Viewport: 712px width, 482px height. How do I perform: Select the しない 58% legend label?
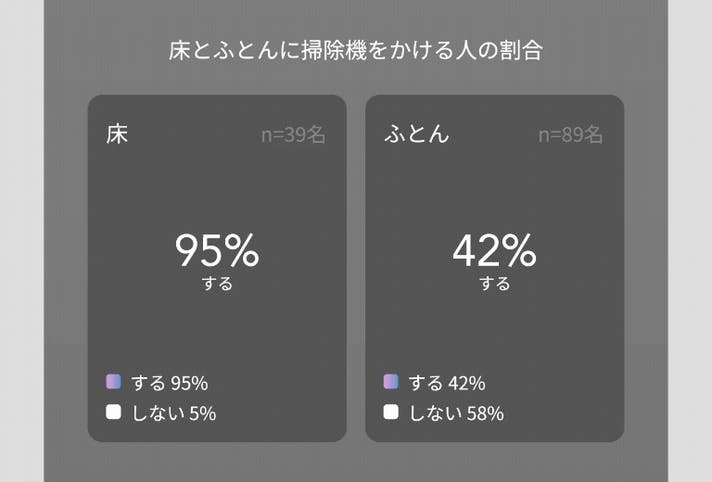coord(456,413)
